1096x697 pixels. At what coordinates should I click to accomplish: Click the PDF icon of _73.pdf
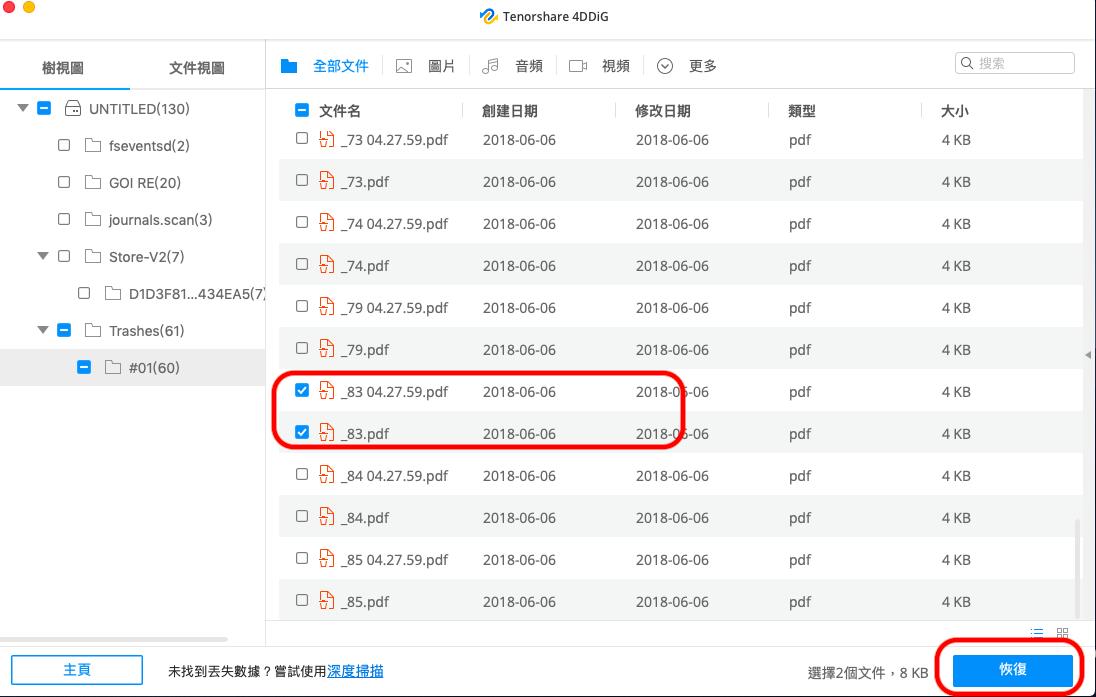coord(326,181)
